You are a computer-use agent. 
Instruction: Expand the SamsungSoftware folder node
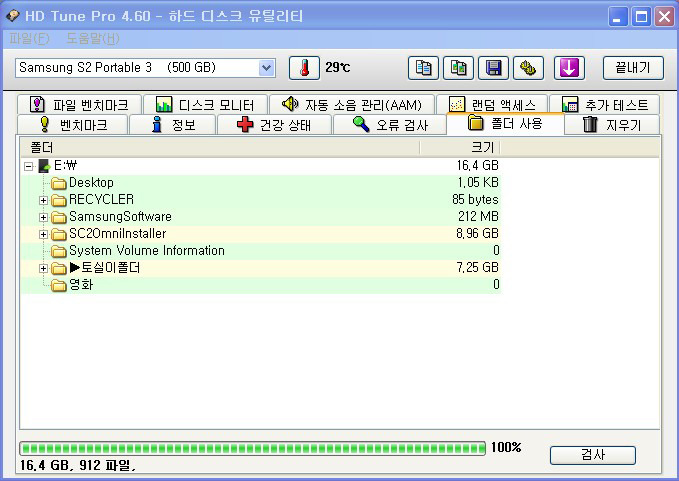point(43,217)
